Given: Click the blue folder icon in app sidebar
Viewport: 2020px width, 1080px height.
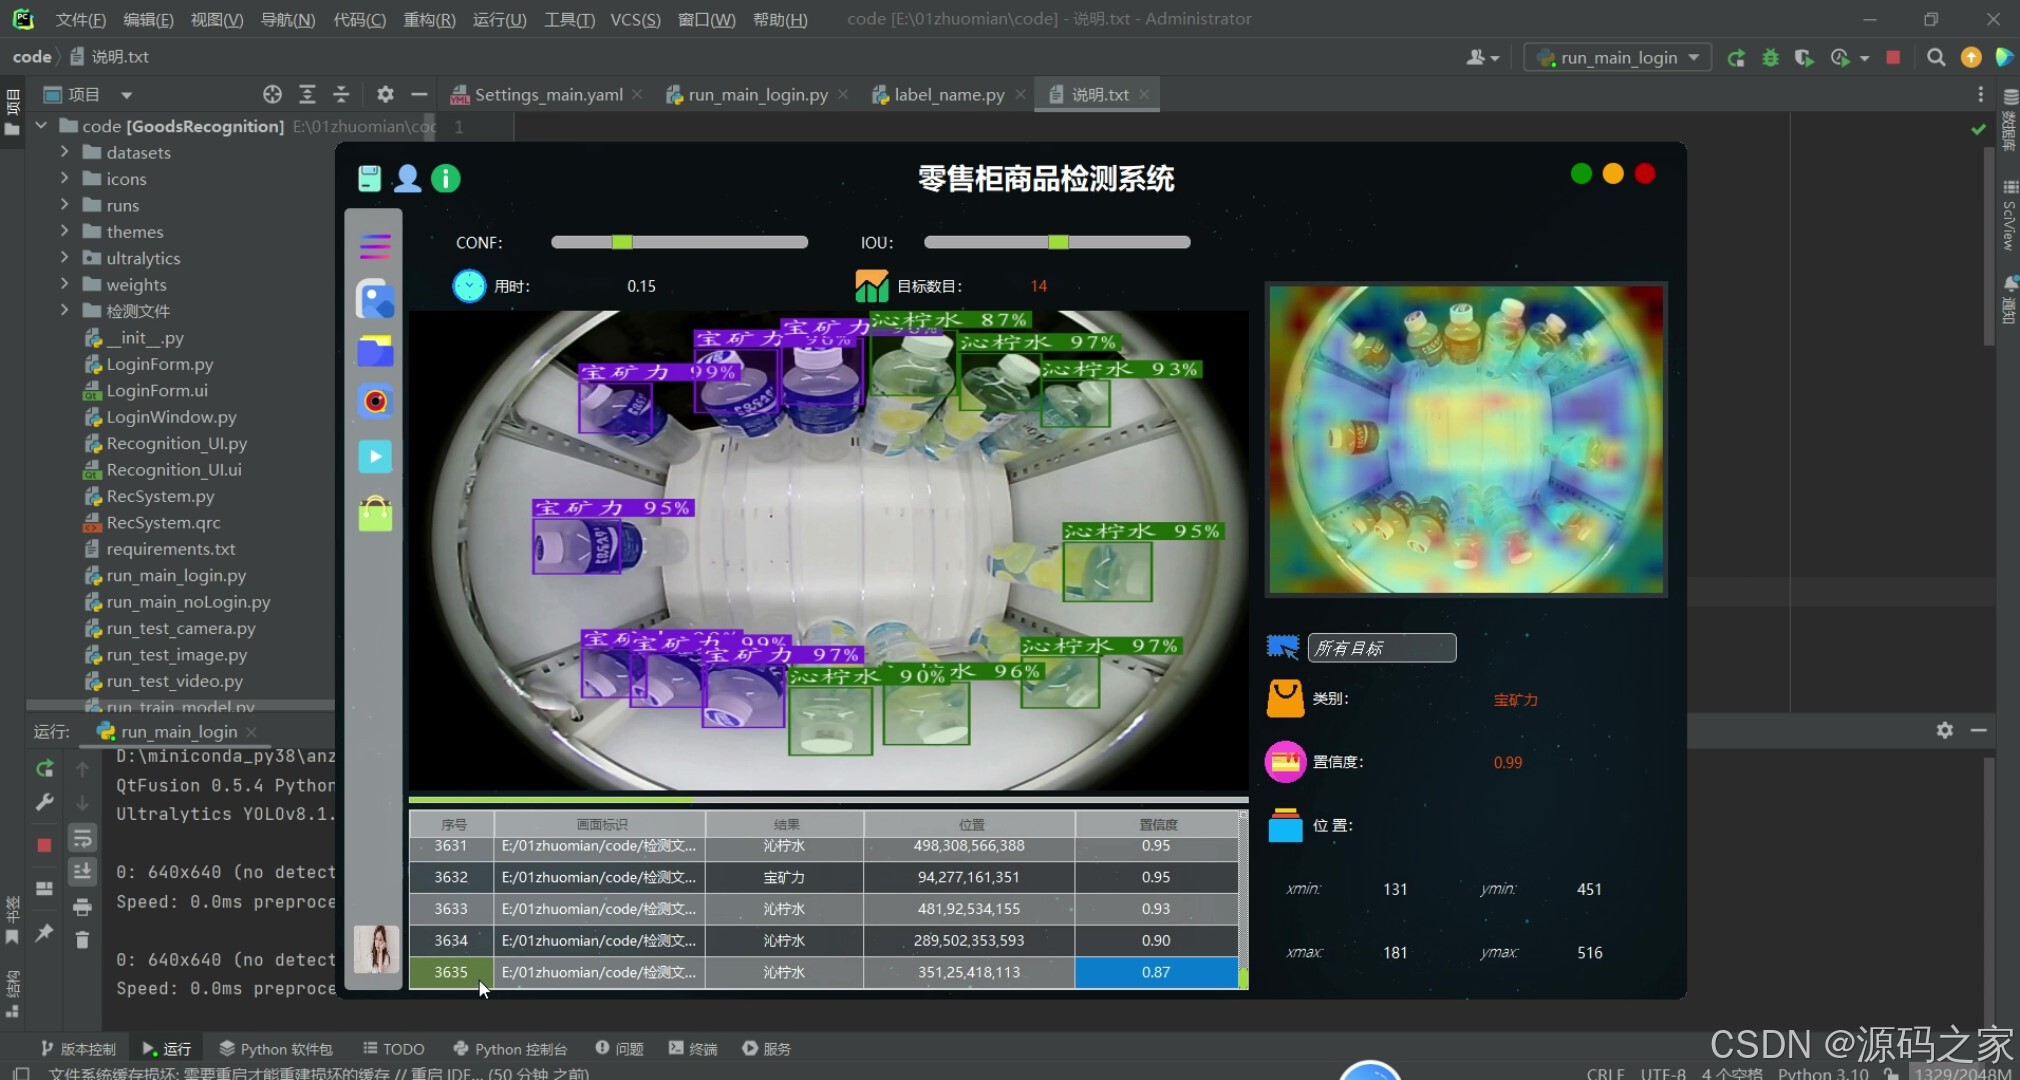Looking at the screenshot, I should 375,351.
